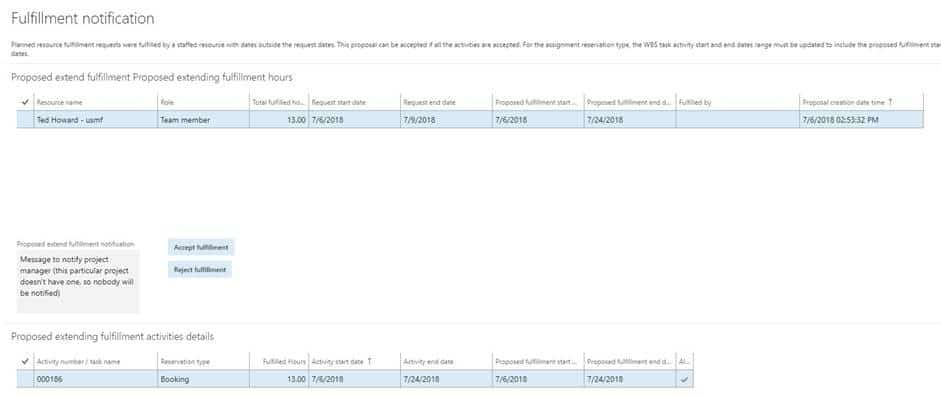Toggle select-all checkmark in activities details grid
The width and height of the screenshot is (941, 397).
tap(25, 362)
